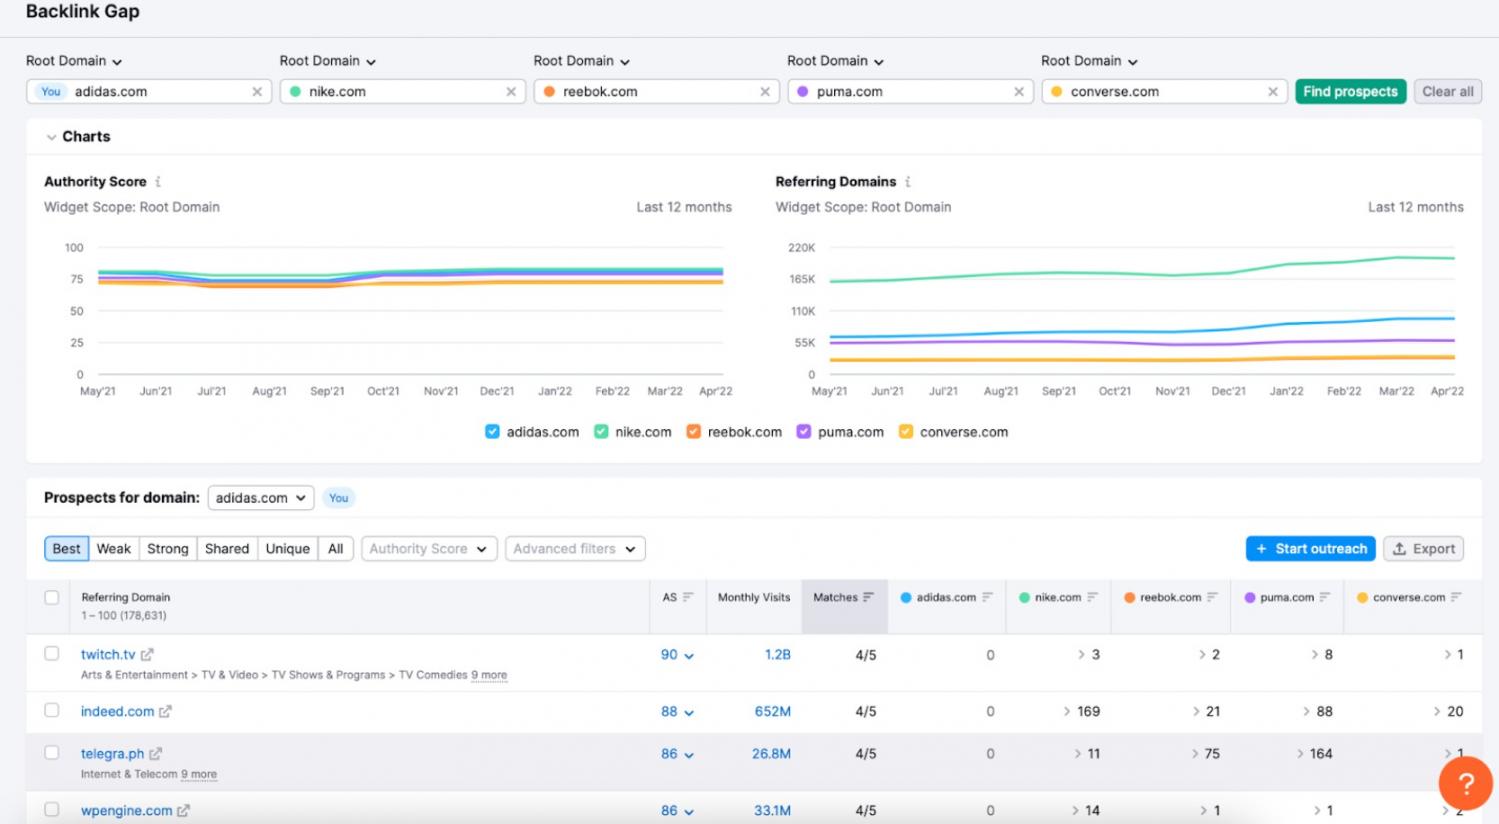Click Referring Domains info icon
The width and height of the screenshot is (1499, 824).
(908, 182)
